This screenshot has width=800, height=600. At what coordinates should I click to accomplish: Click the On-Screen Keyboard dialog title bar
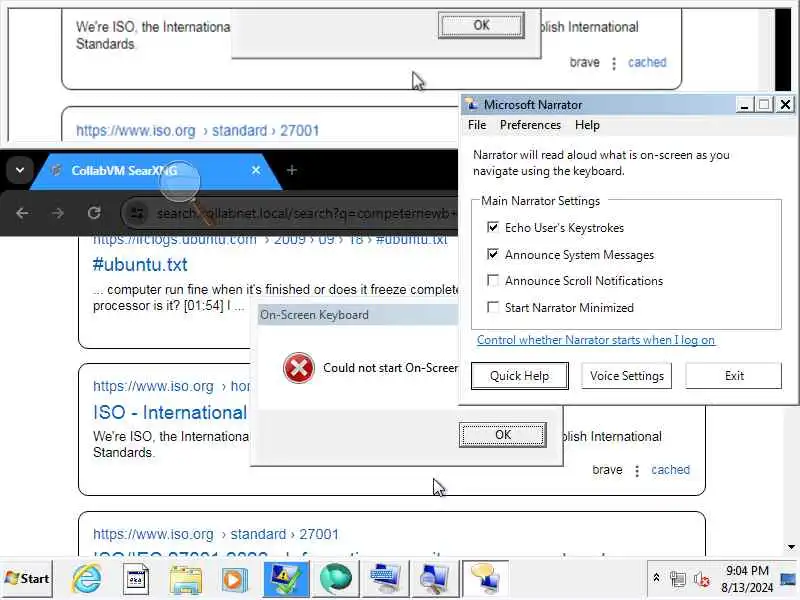[357, 315]
